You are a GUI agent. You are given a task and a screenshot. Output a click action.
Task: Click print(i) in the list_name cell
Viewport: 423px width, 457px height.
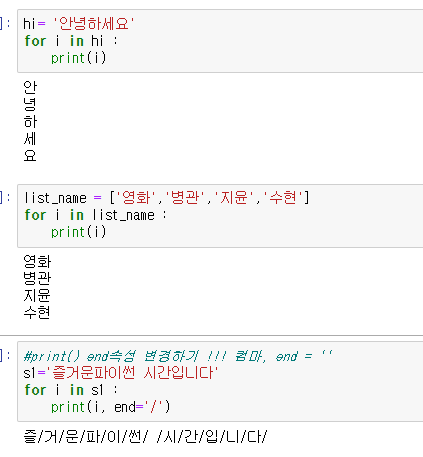coord(78,232)
